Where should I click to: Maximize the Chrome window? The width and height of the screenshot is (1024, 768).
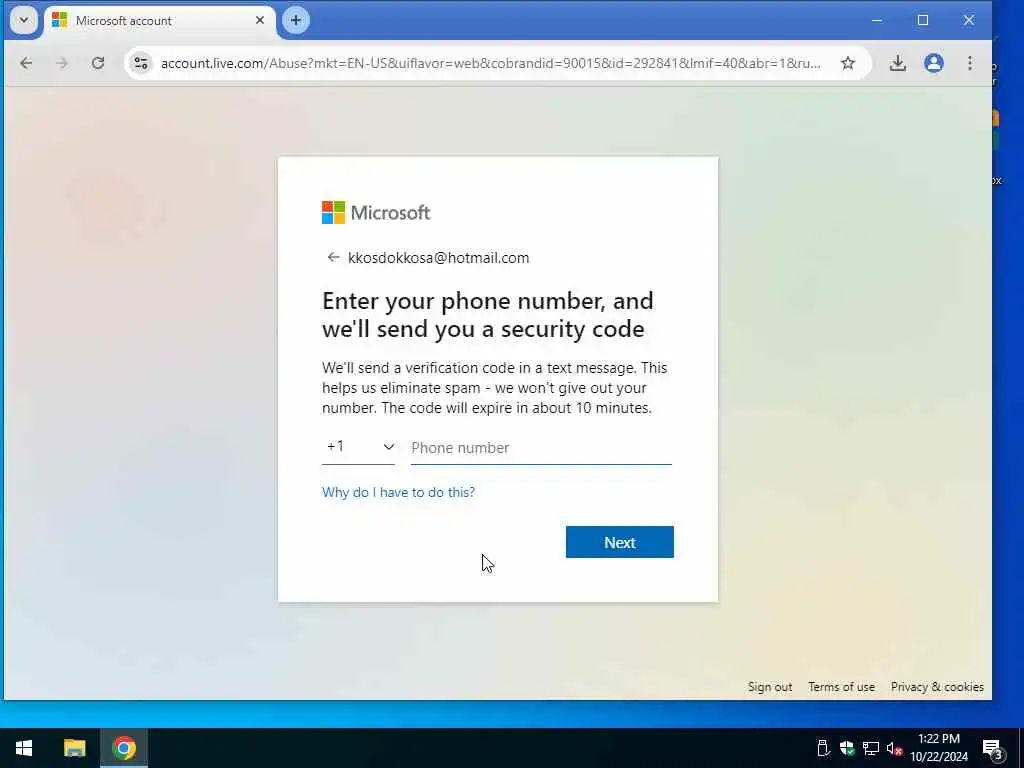923,20
